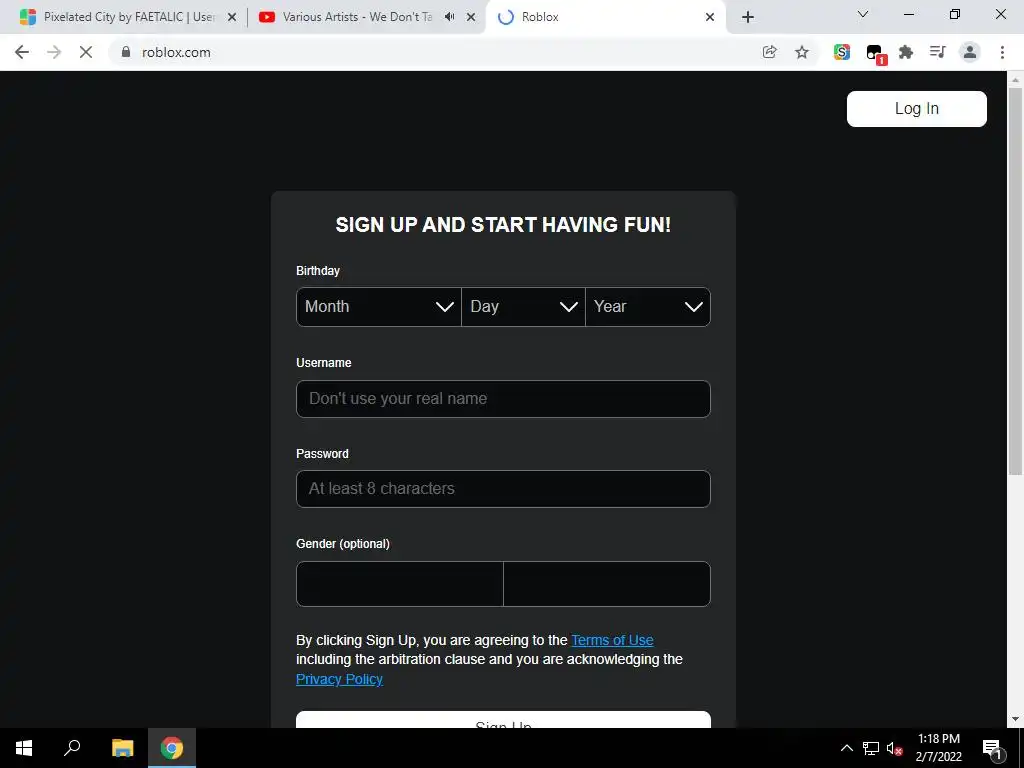1024x768 pixels.
Task: Close the Various Artists YouTube tab
Action: [471, 17]
